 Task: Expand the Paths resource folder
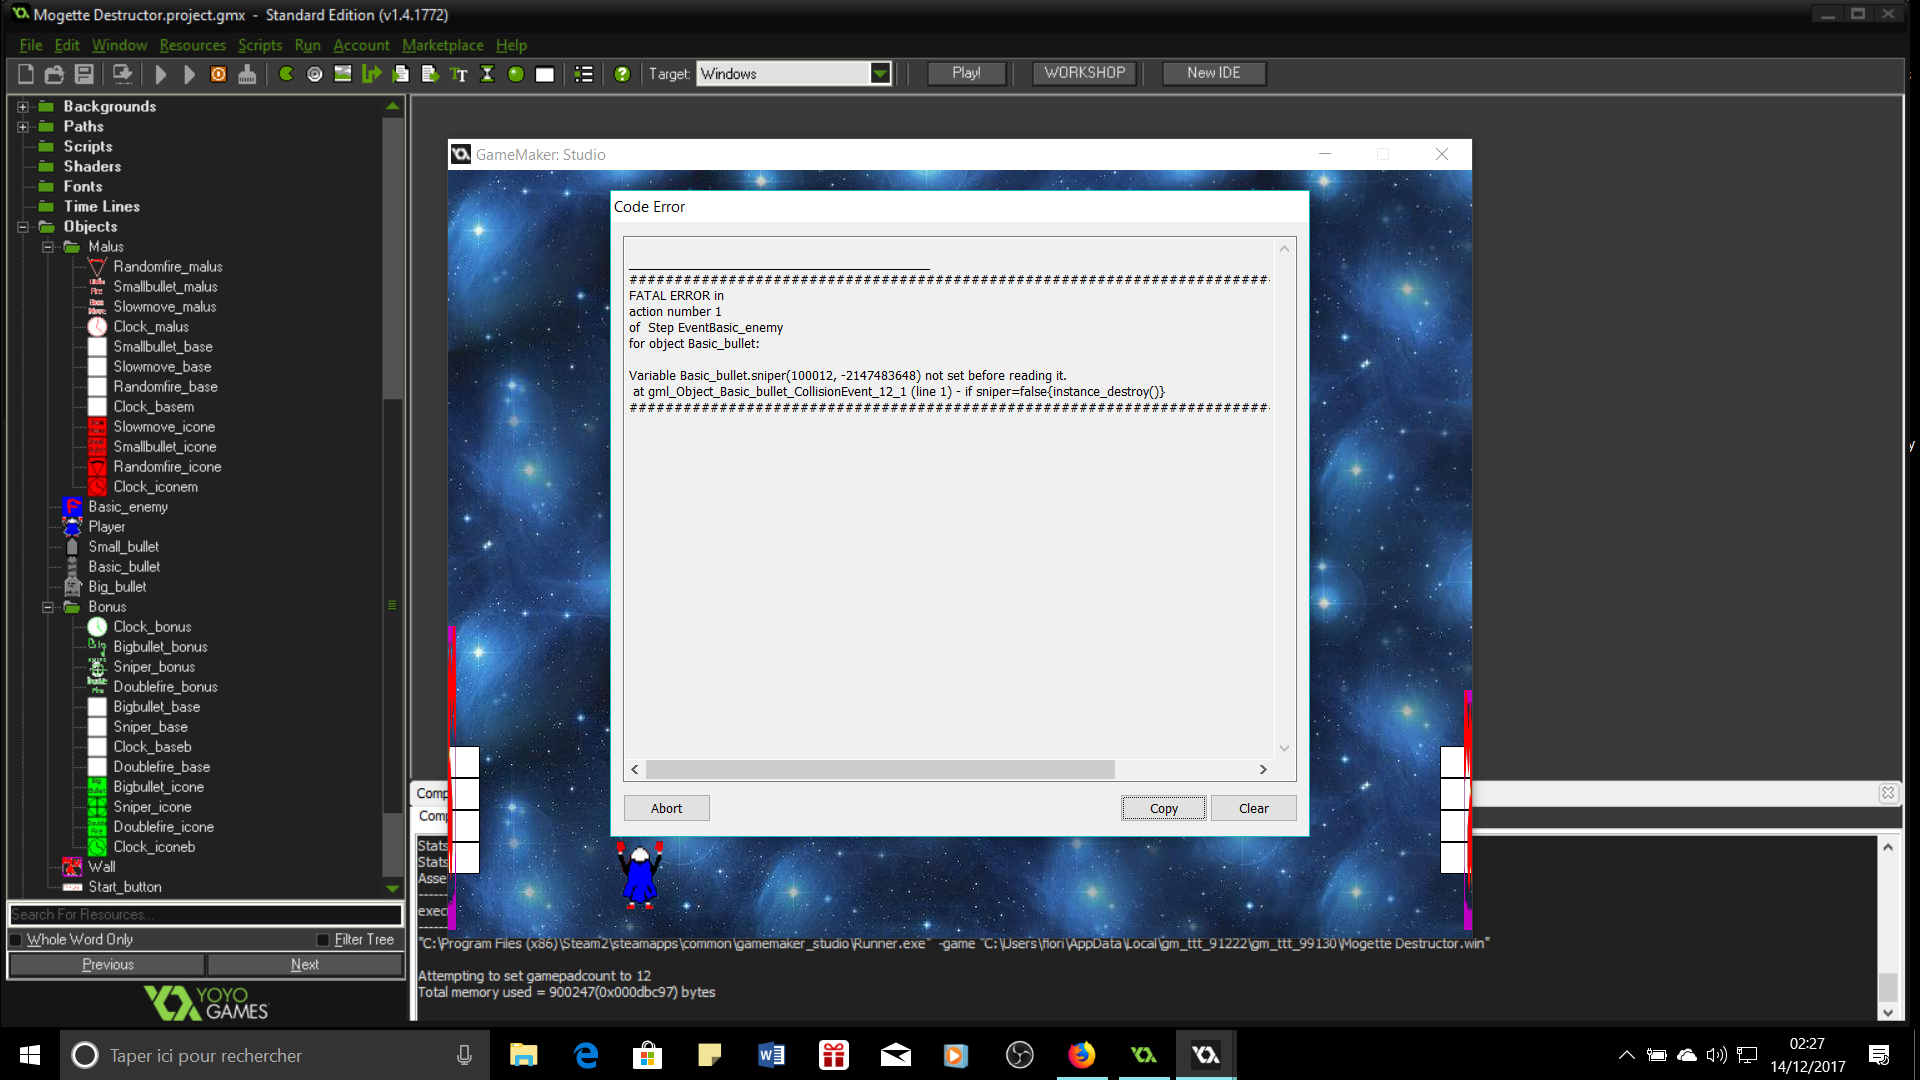tap(22, 127)
